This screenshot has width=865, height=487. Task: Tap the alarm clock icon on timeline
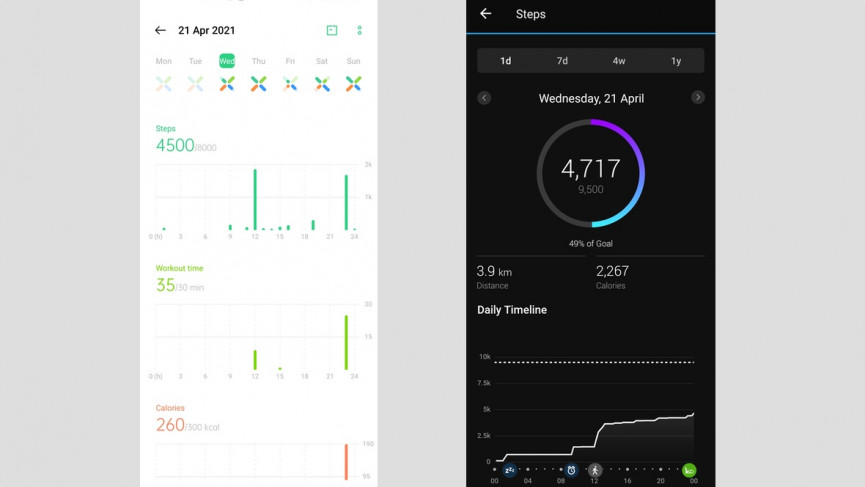click(x=571, y=470)
